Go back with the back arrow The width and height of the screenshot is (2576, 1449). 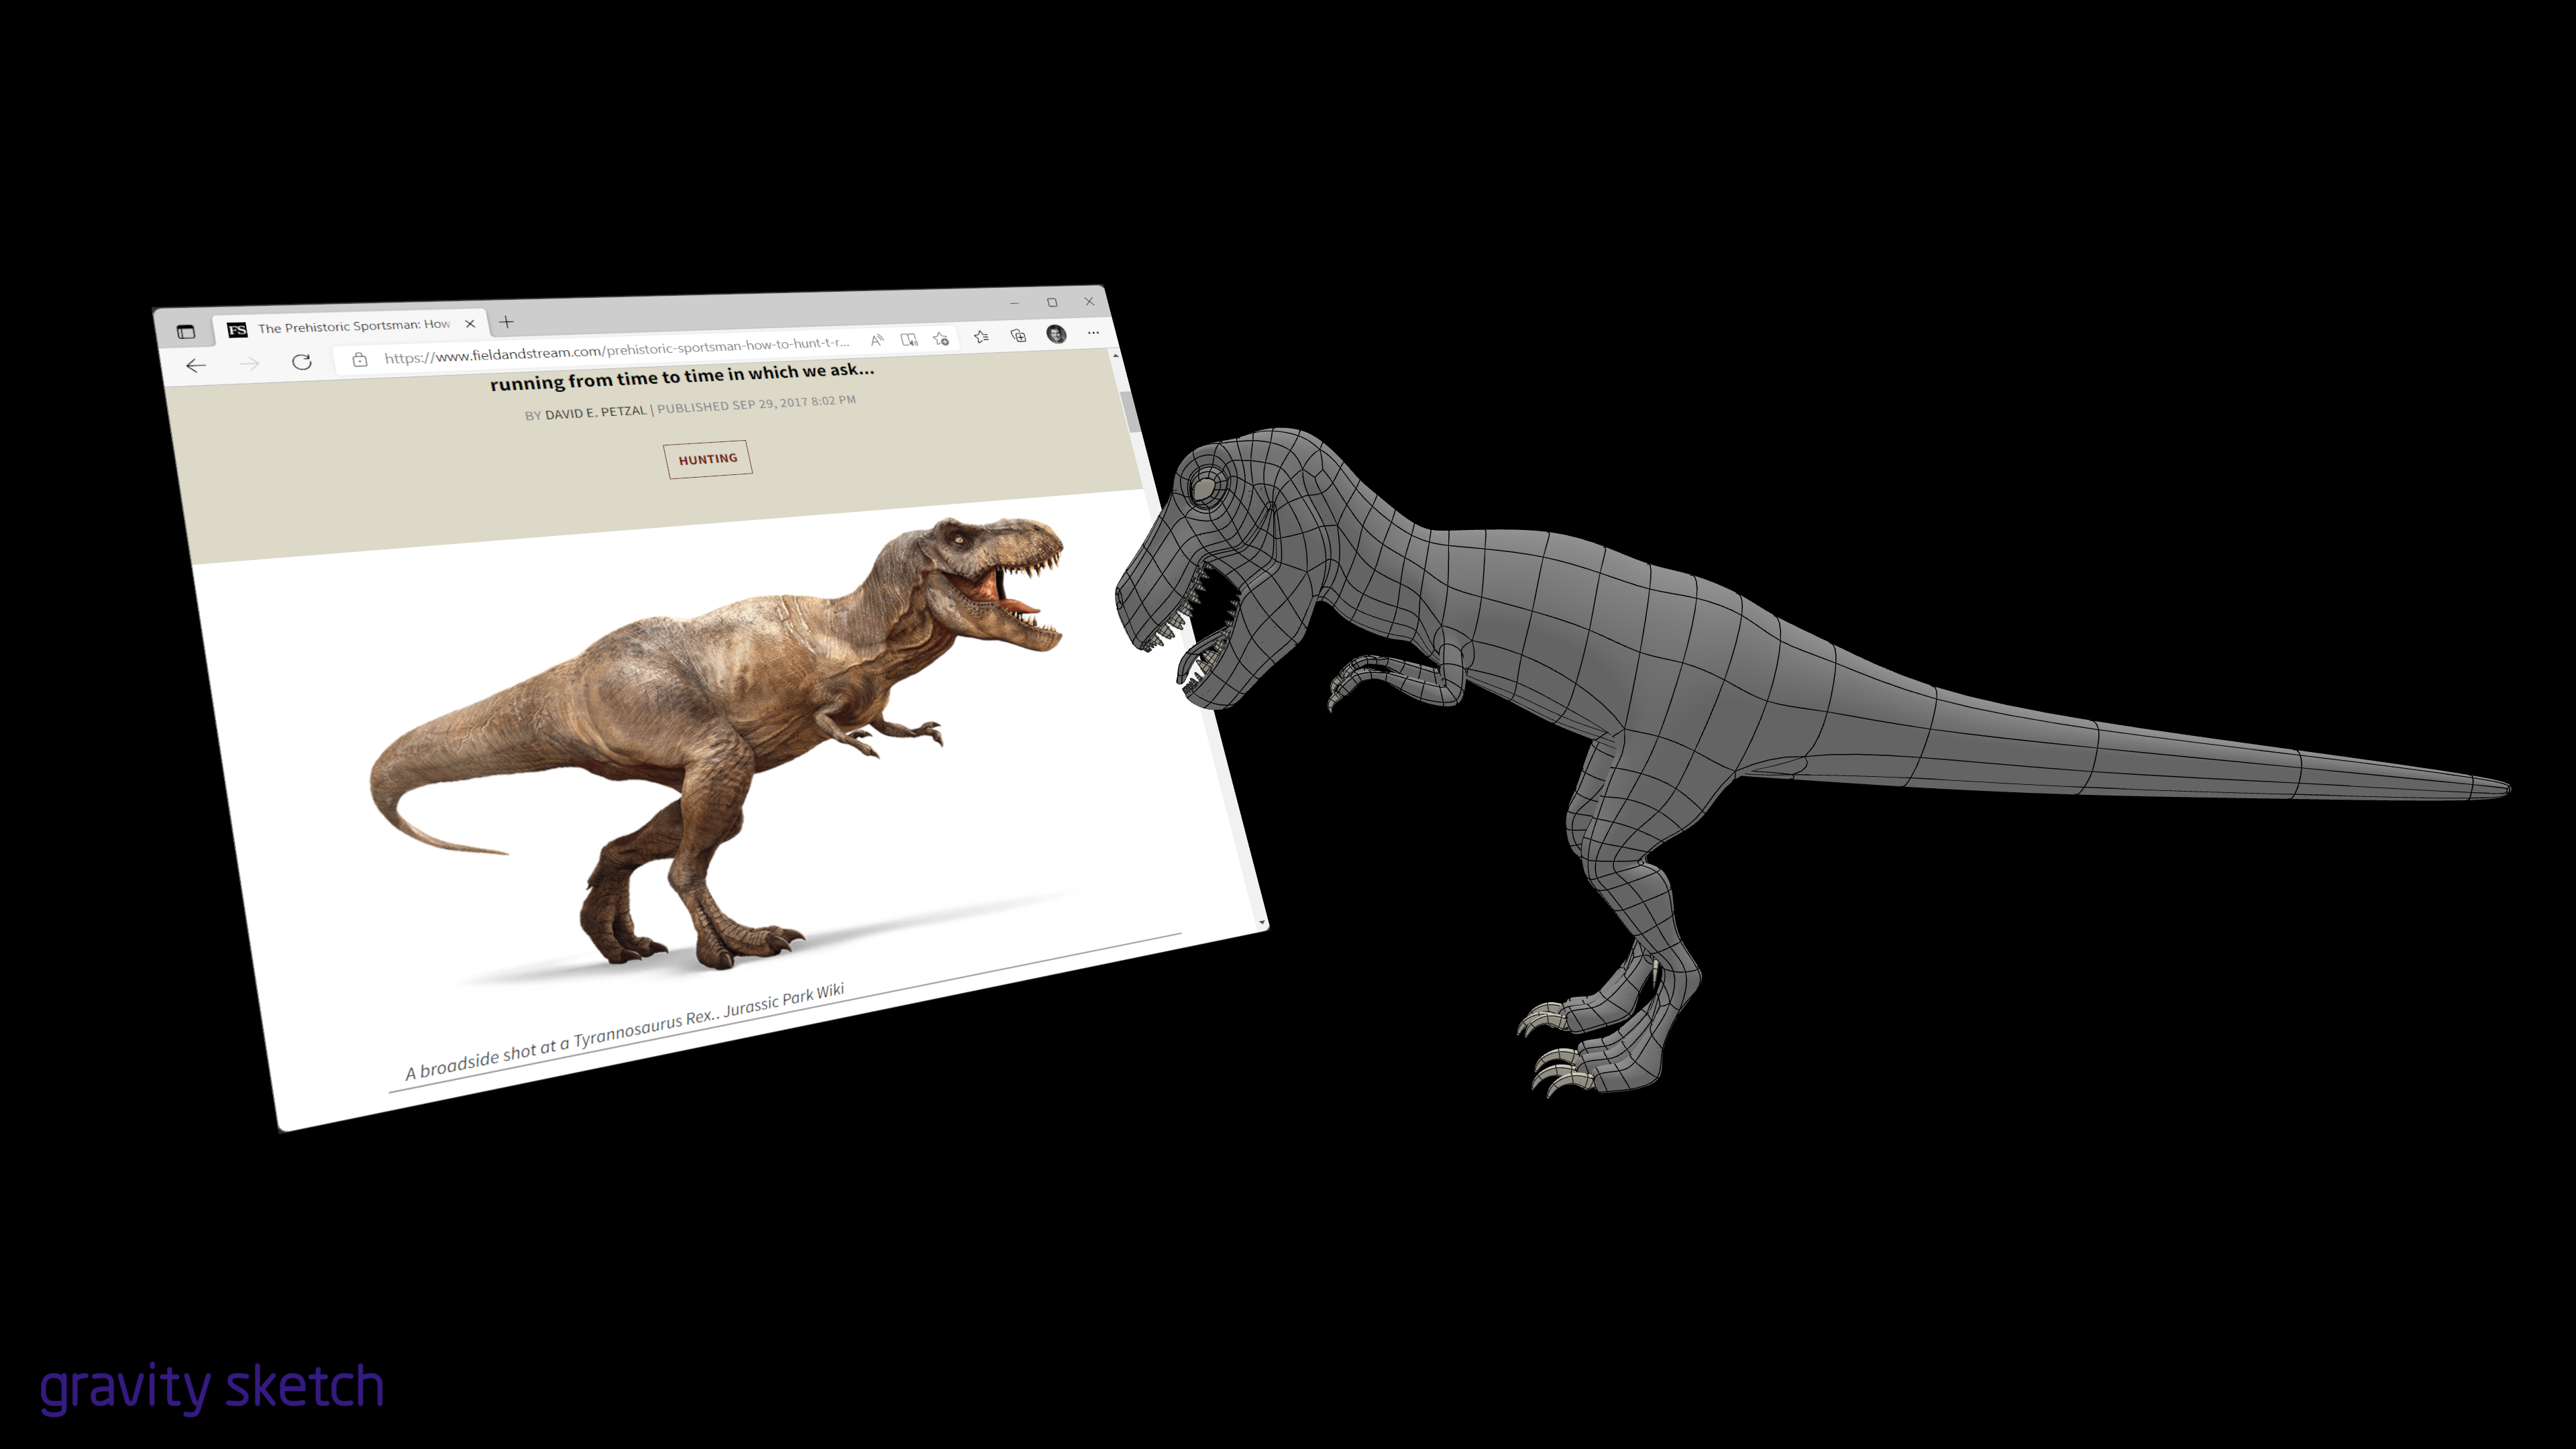[x=196, y=366]
